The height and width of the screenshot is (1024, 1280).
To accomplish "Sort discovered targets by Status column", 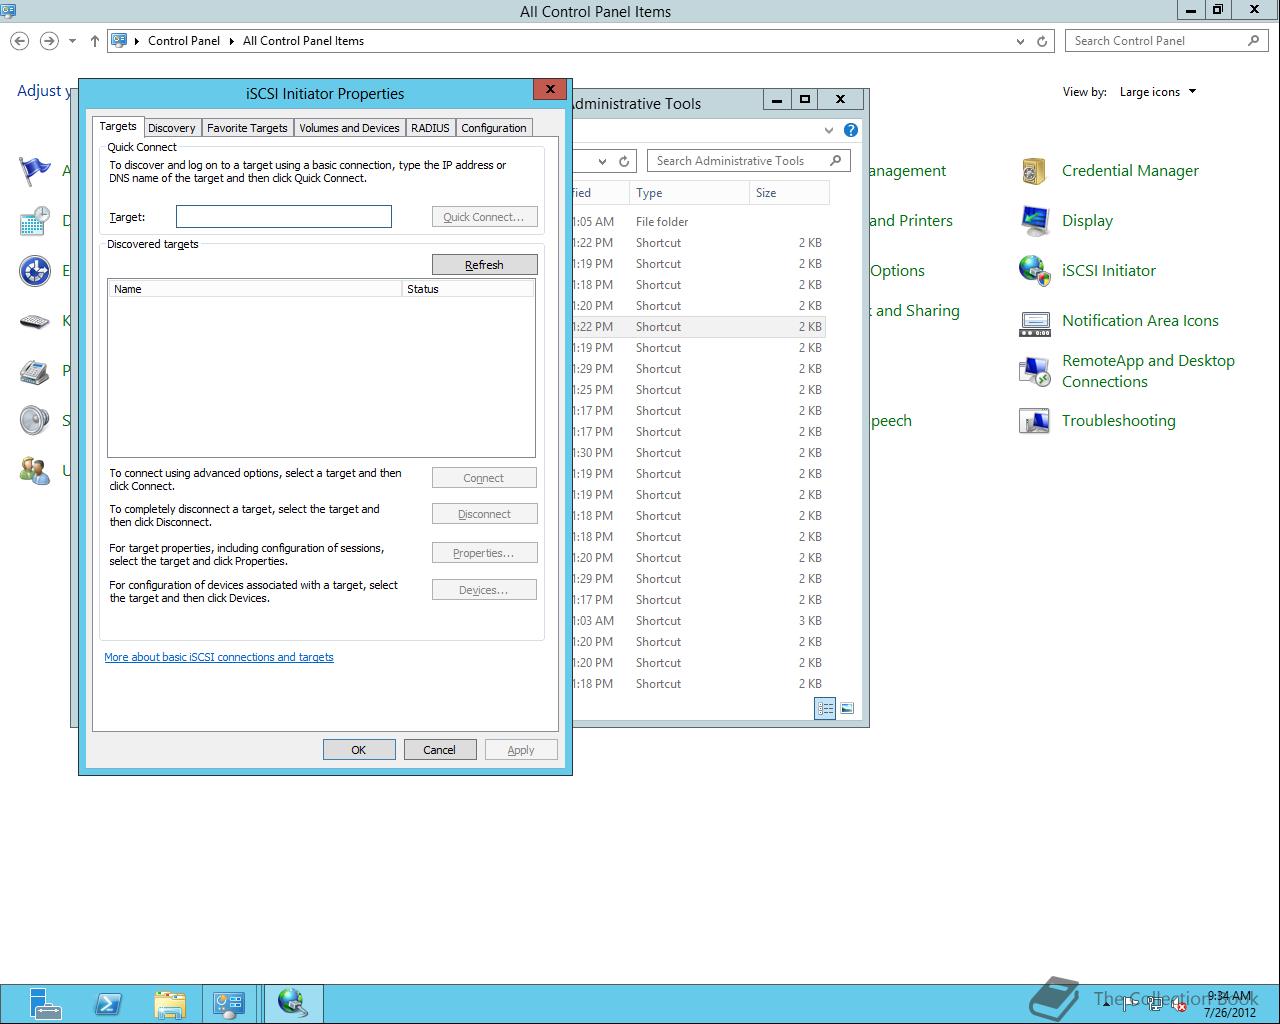I will (468, 289).
